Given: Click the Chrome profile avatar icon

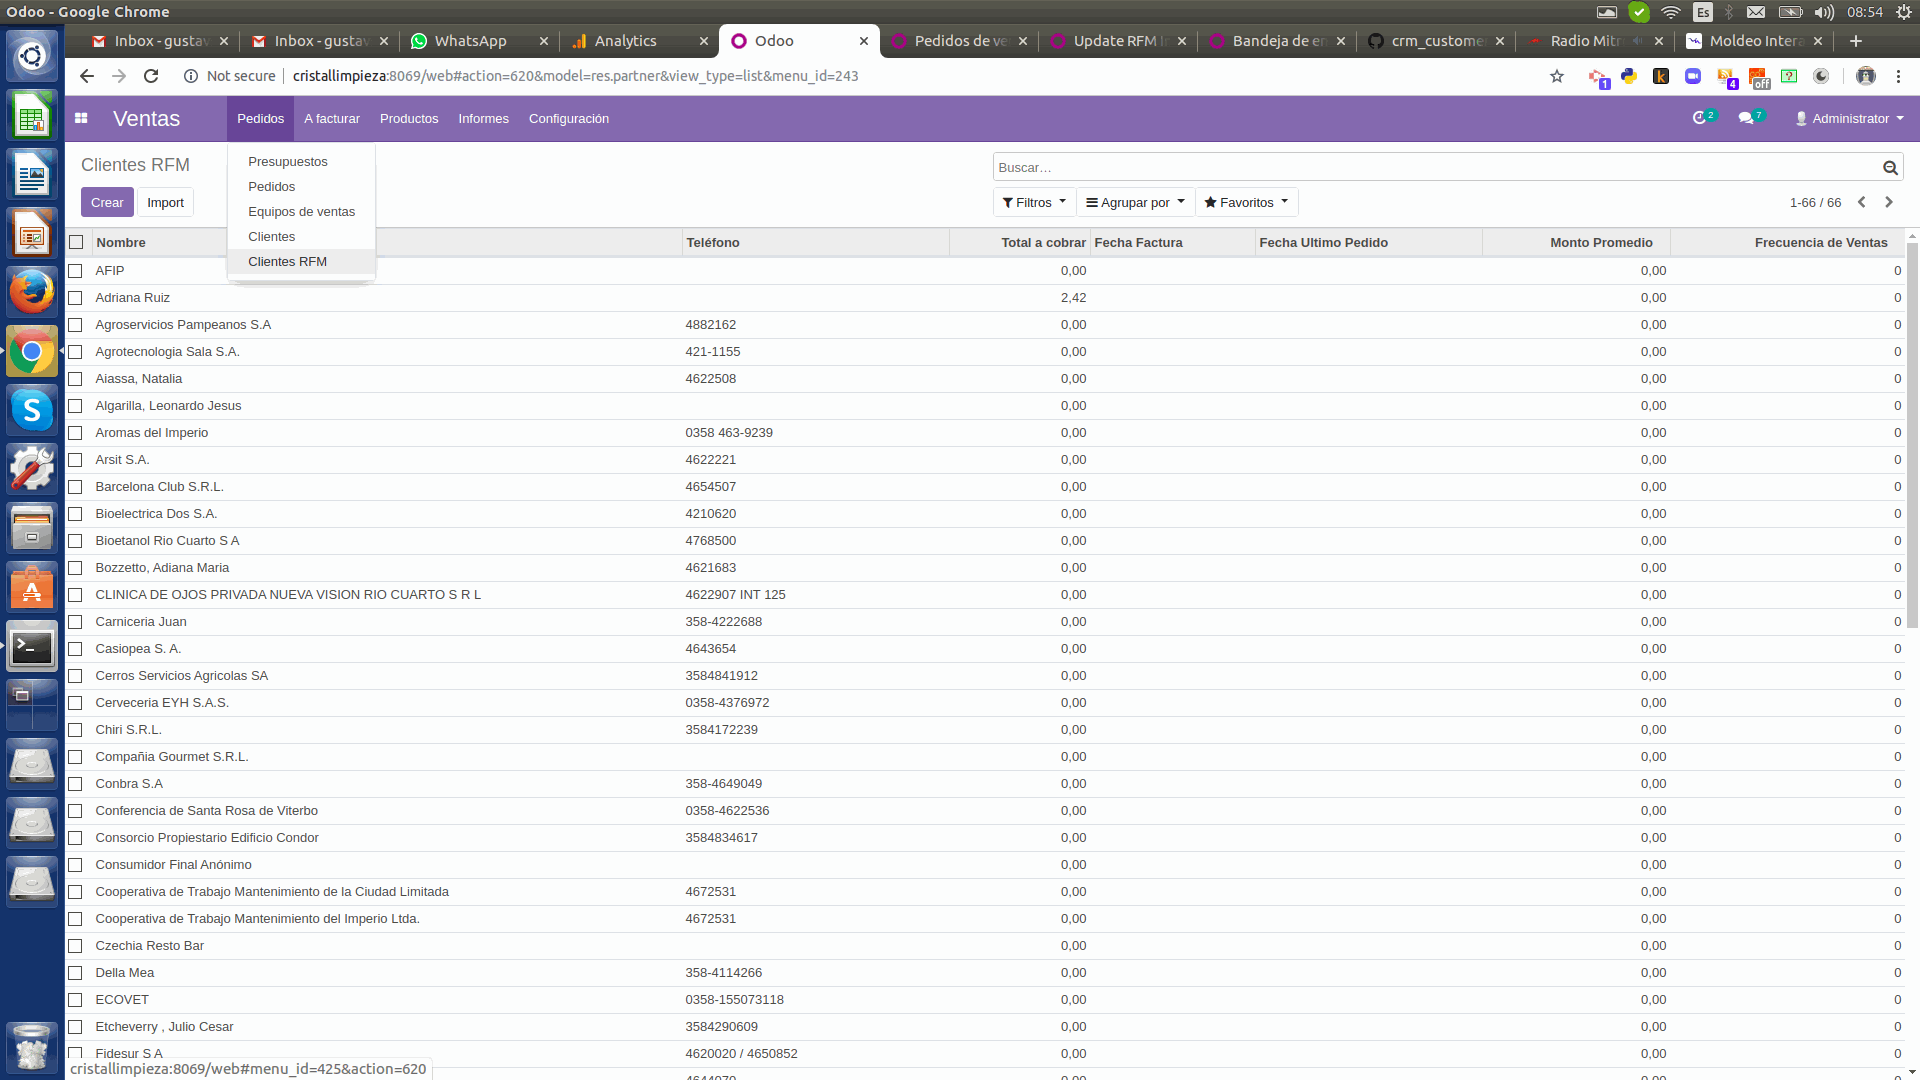Looking at the screenshot, I should pos(1865,76).
